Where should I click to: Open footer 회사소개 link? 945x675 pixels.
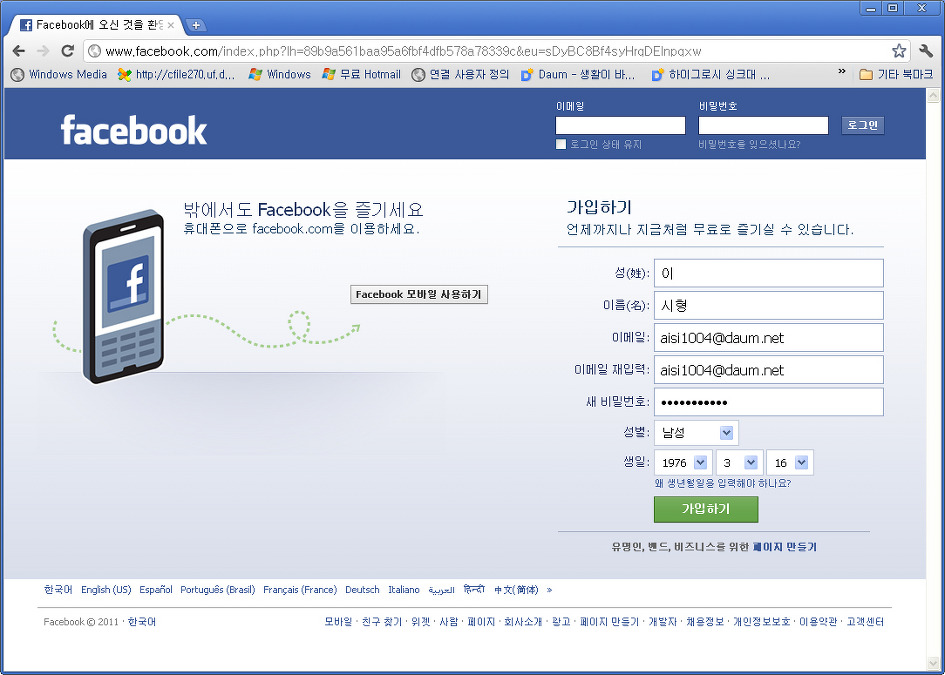coord(523,621)
